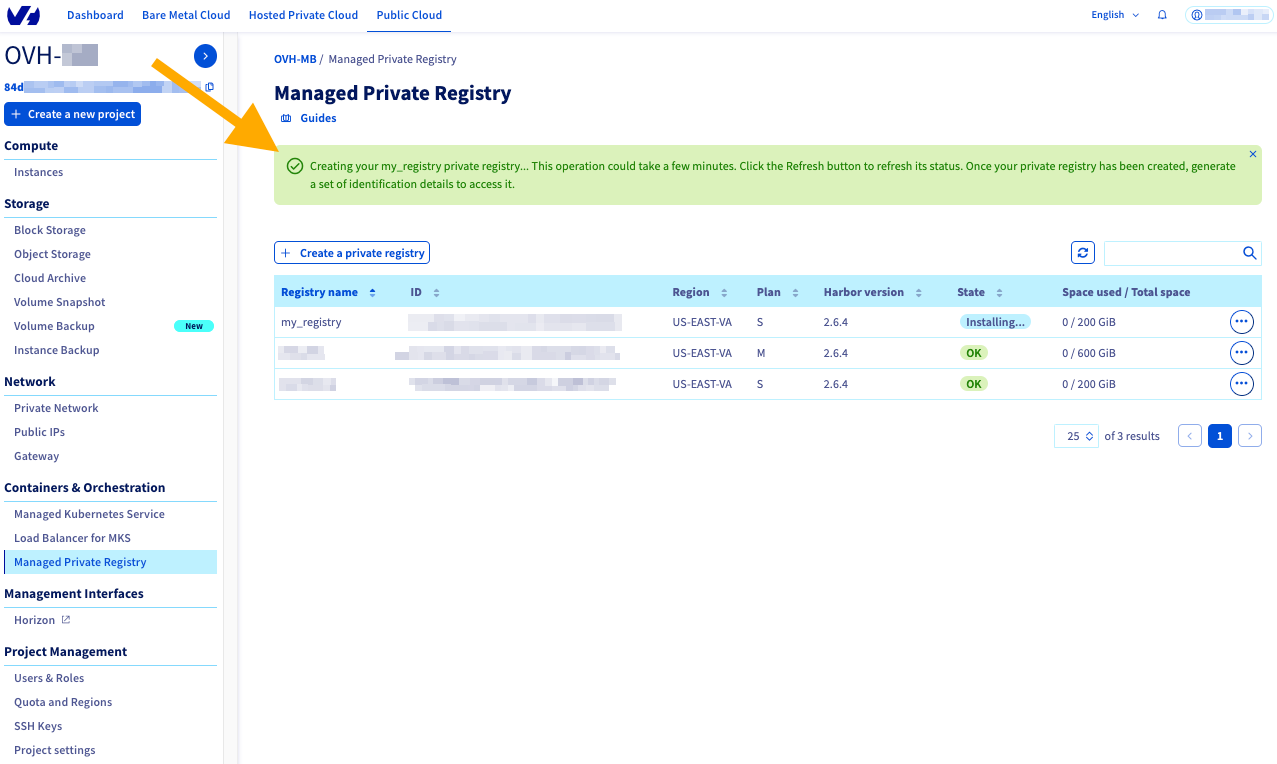Open the English language dropdown

tap(1115, 15)
